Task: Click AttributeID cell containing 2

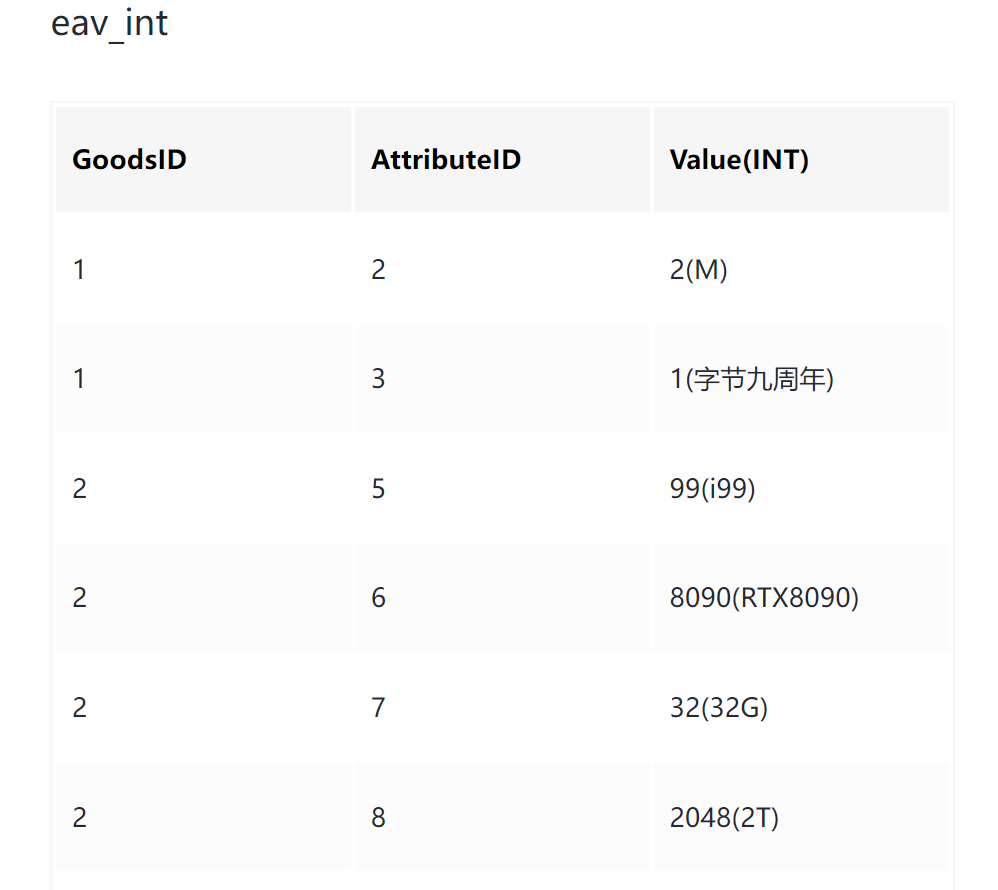Action: (378, 270)
